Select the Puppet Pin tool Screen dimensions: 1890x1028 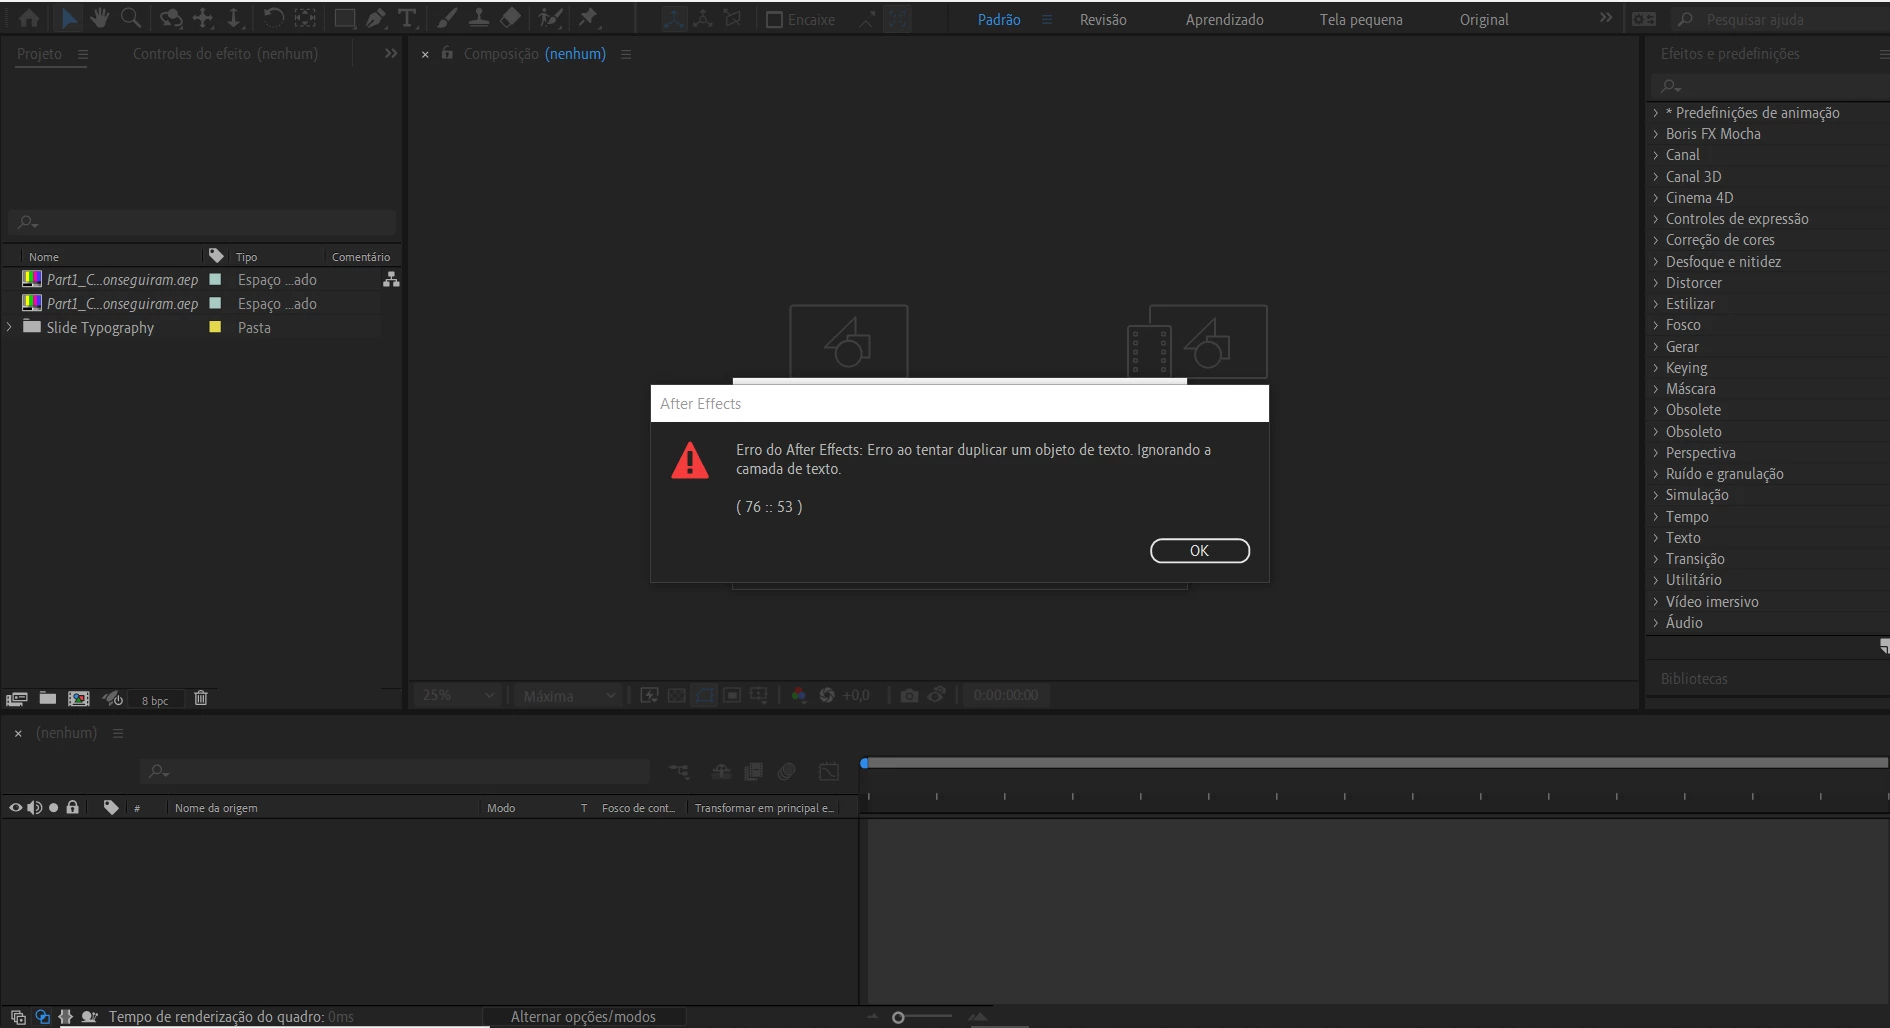point(589,18)
